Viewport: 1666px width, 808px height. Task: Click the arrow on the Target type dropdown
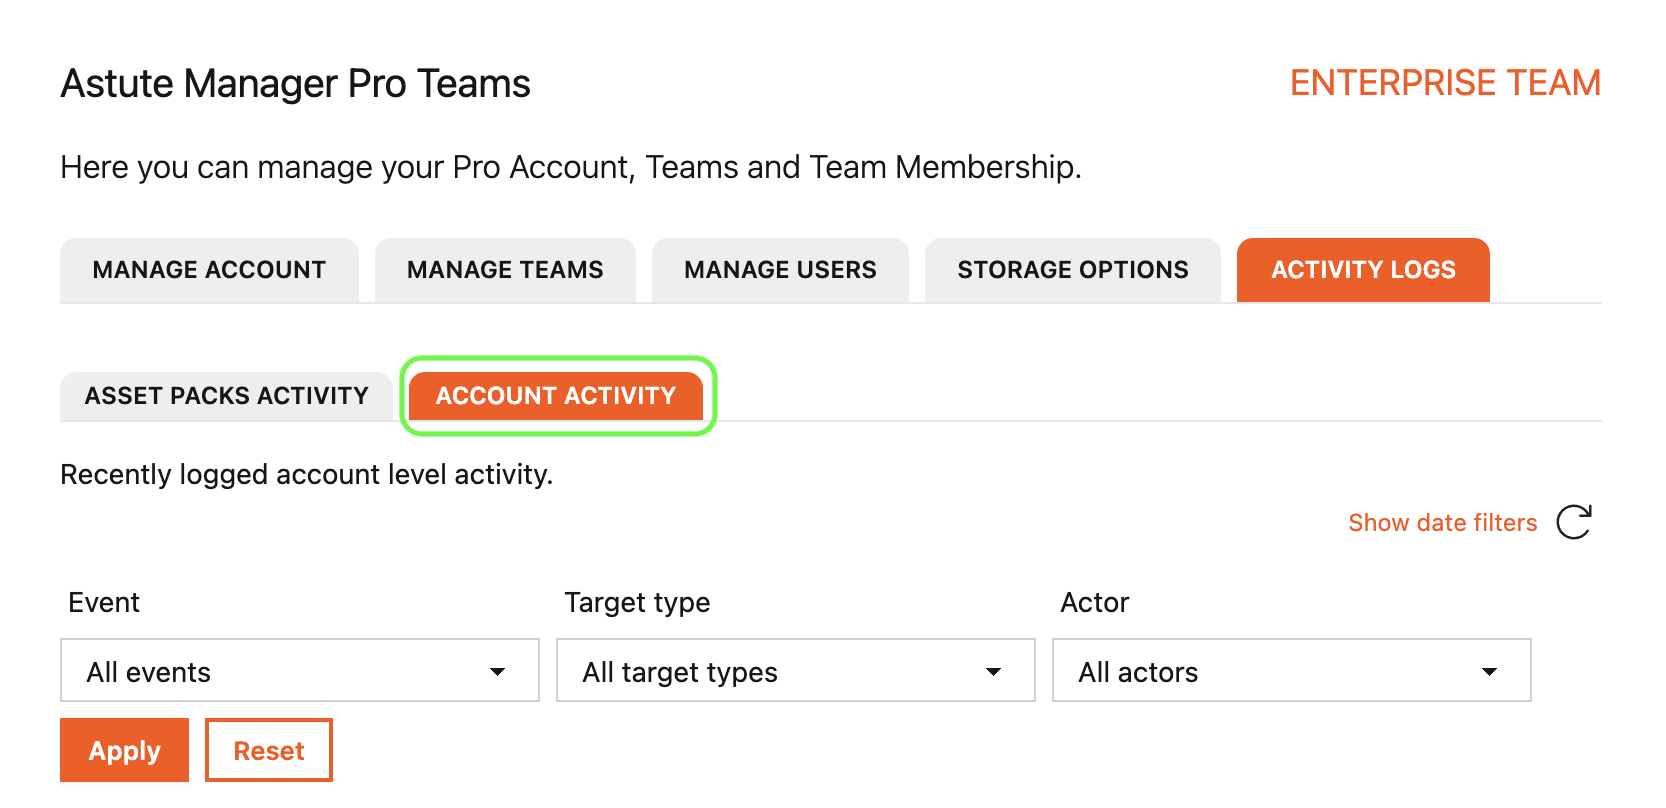(x=993, y=672)
